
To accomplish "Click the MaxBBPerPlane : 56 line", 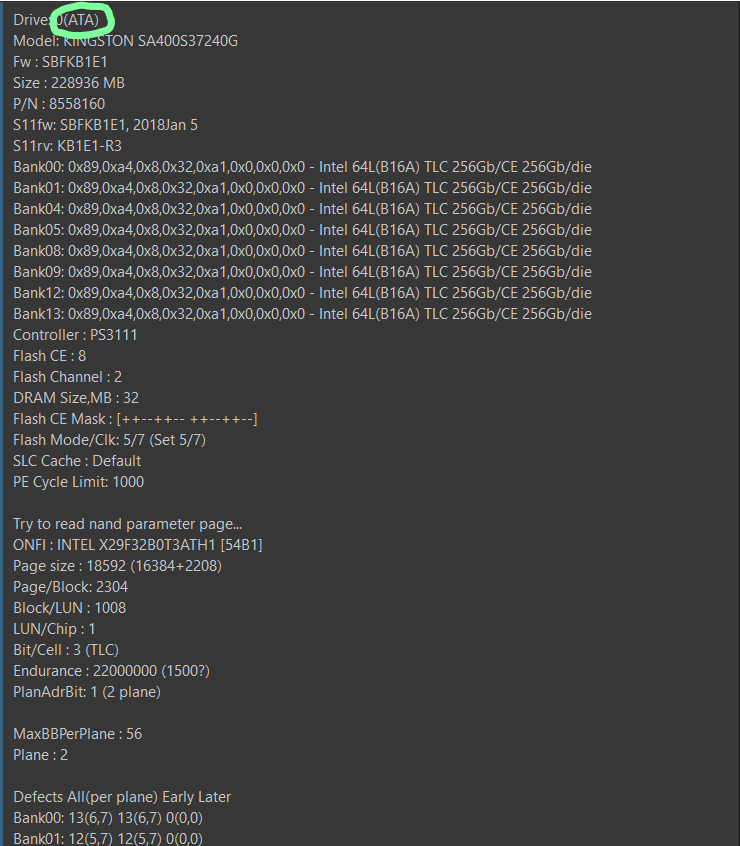I will [x=77, y=734].
